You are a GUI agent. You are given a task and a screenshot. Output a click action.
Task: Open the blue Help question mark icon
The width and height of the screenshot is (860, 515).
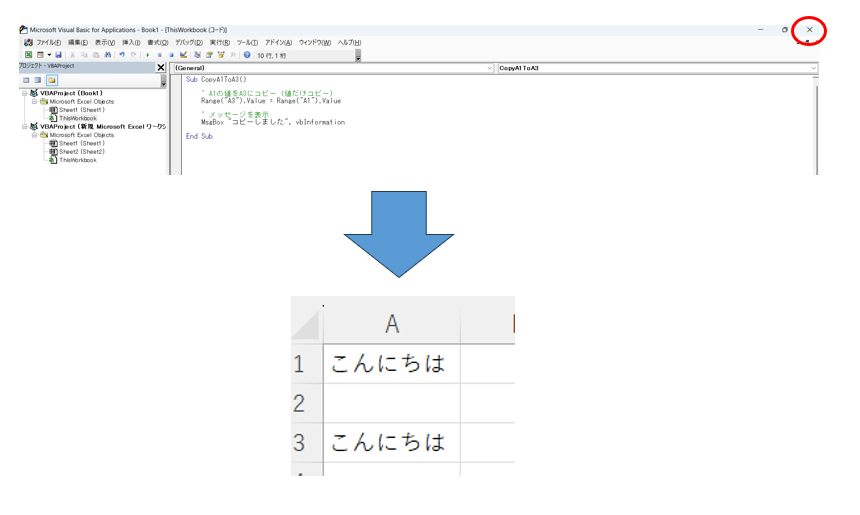[247, 55]
